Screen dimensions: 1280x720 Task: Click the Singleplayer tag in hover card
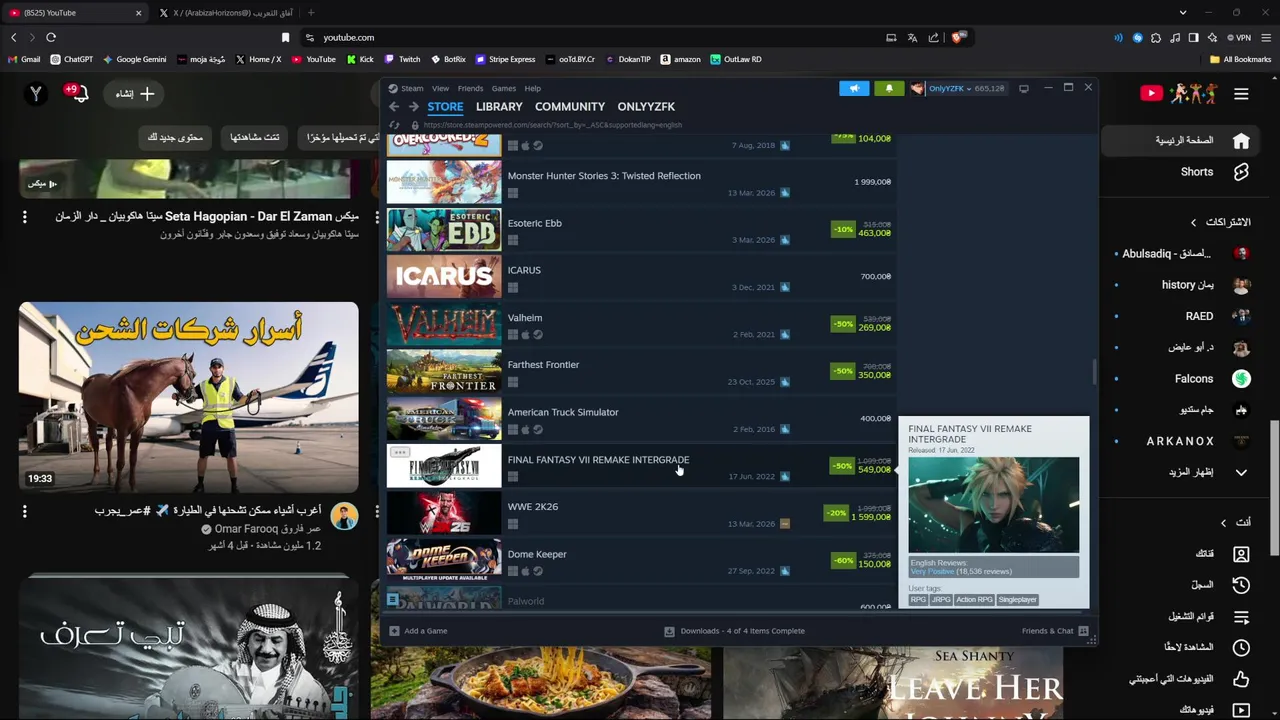pos(1017,599)
